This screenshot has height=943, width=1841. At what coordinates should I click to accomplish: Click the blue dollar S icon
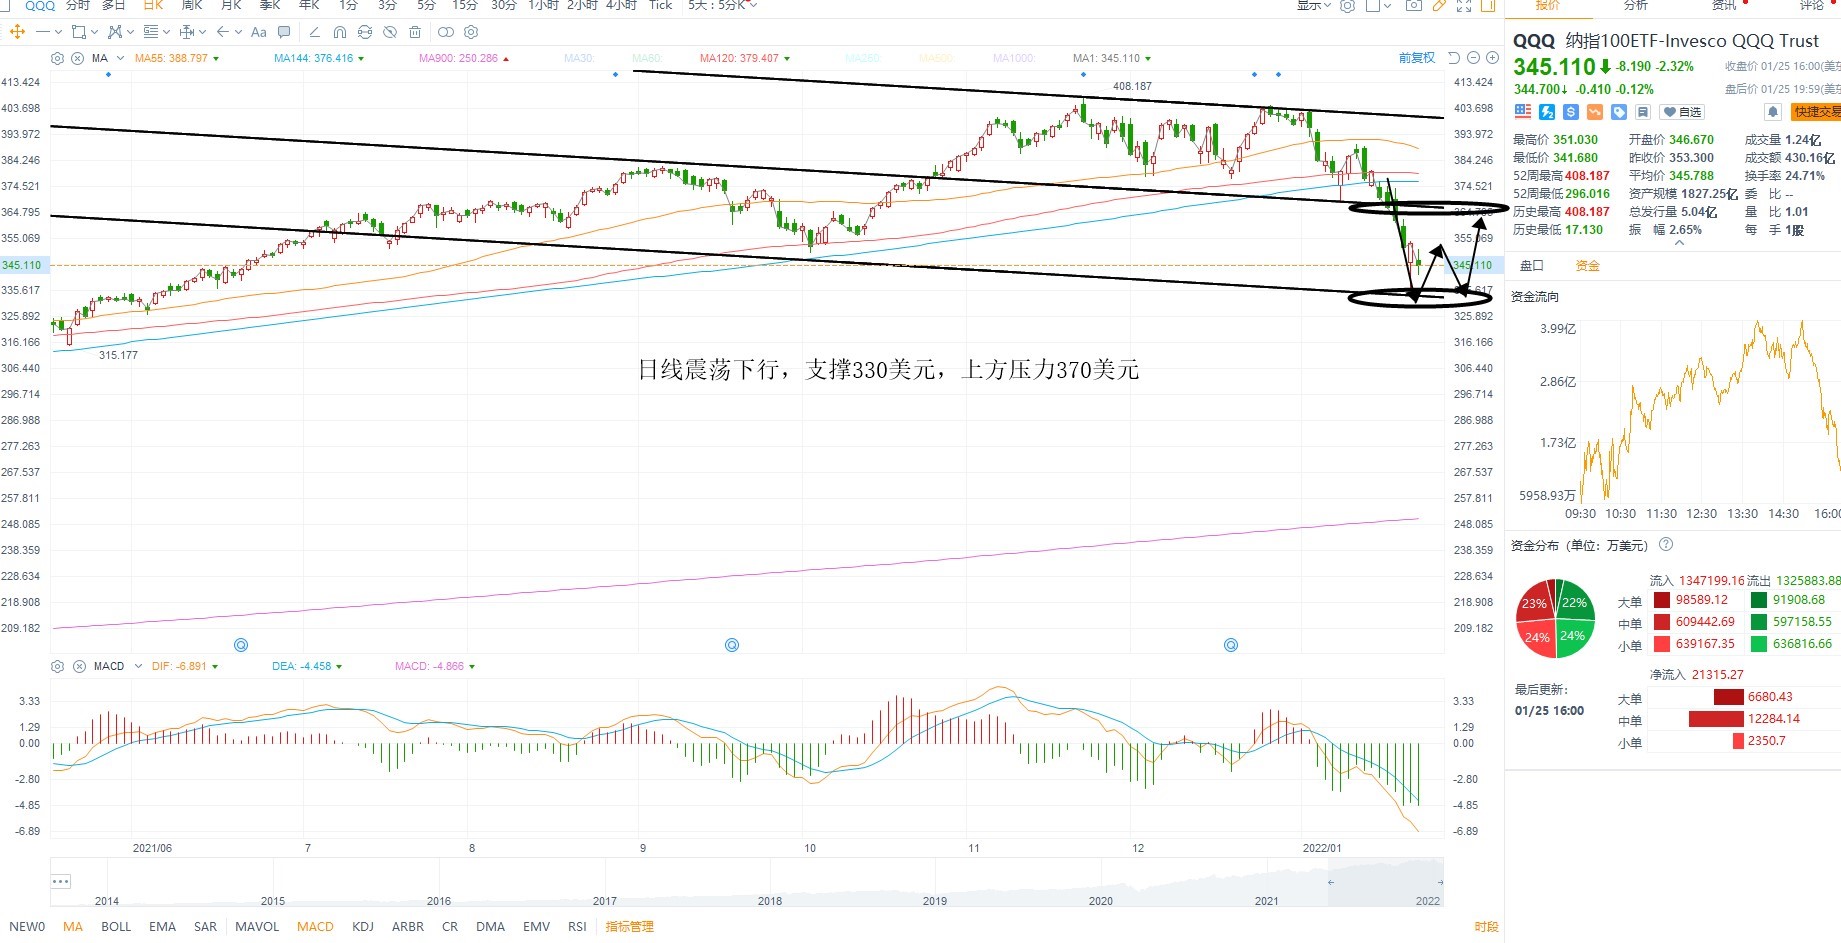[x=1571, y=112]
